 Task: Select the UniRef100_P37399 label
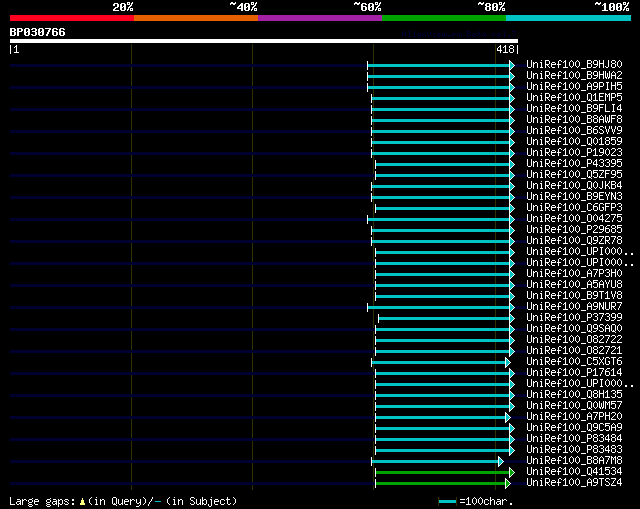[574, 318]
